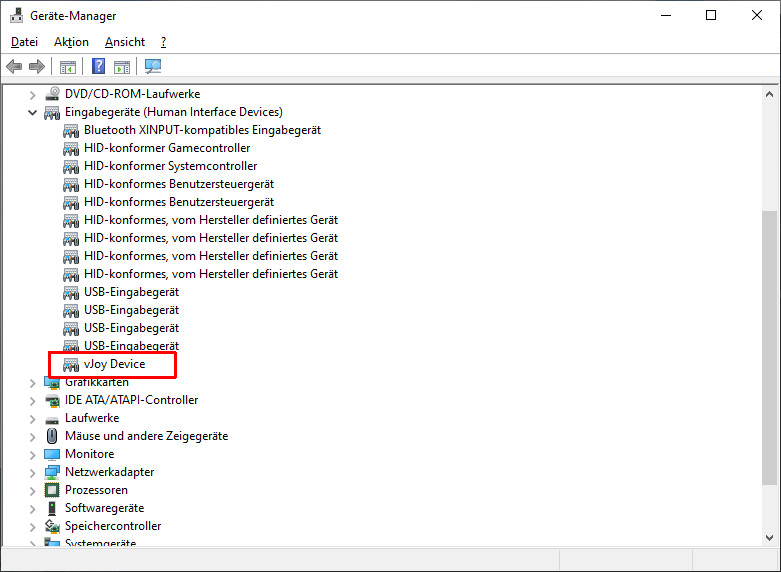Select the Mäuse und andere Zeigegeräte icon
The height and width of the screenshot is (572, 781).
52,436
